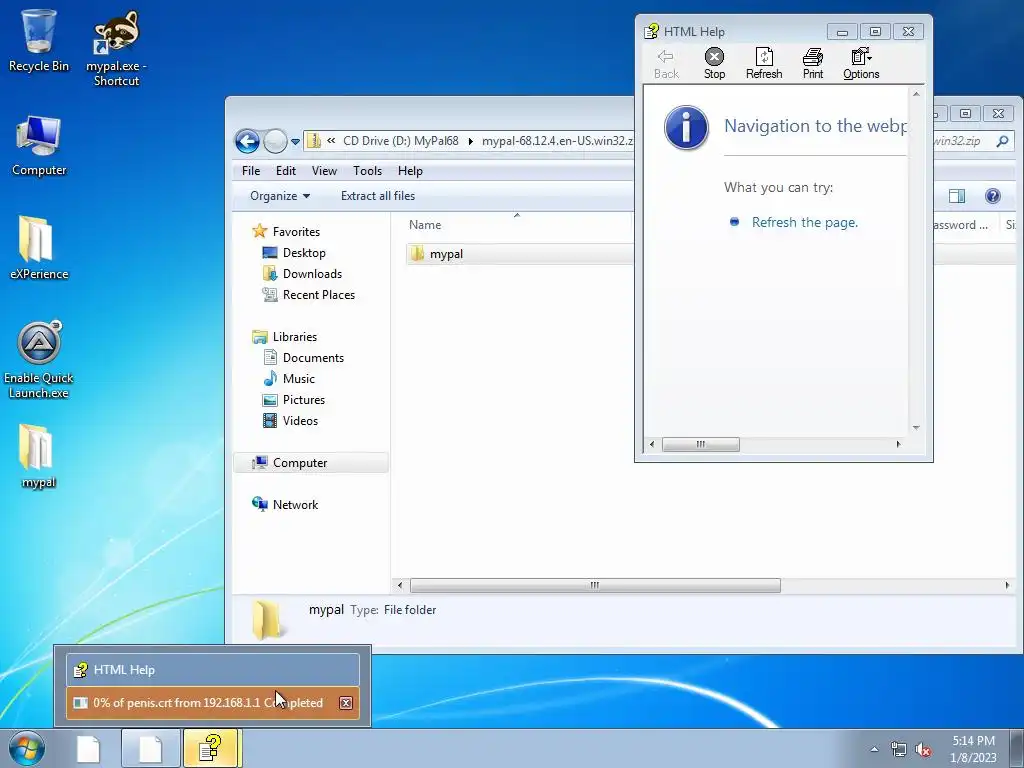Select the Computer desktop icon
The height and width of the screenshot is (768, 1024).
click(39, 146)
